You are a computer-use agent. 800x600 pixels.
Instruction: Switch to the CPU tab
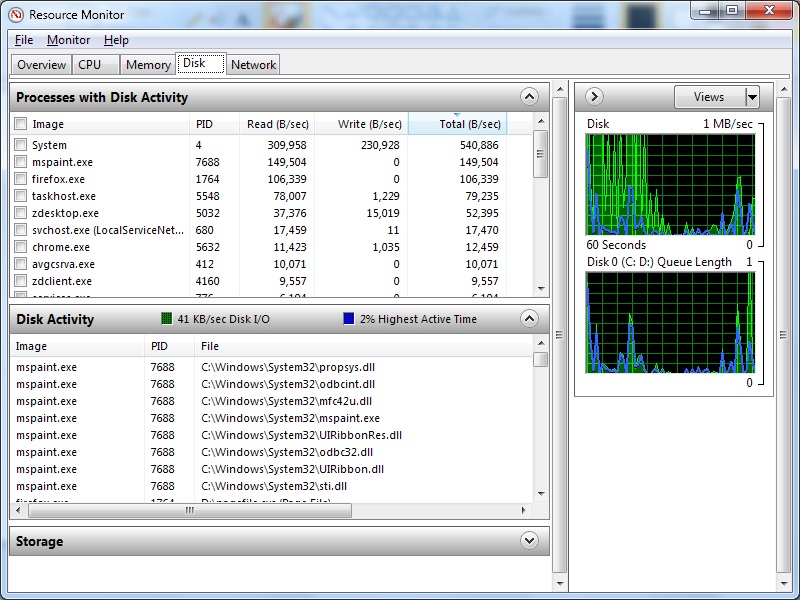(96, 65)
